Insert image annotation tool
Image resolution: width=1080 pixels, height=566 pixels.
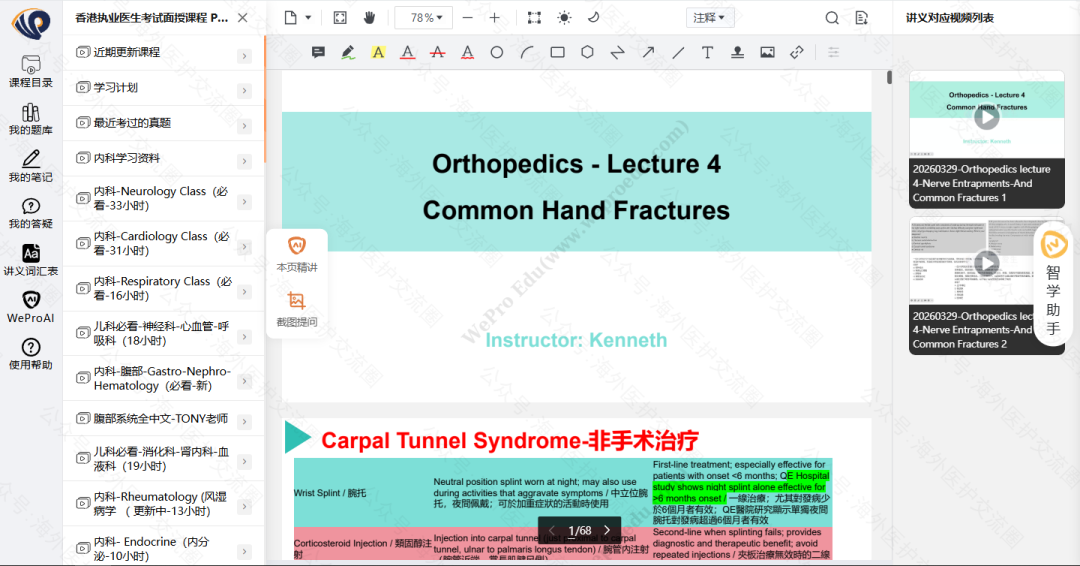(767, 52)
